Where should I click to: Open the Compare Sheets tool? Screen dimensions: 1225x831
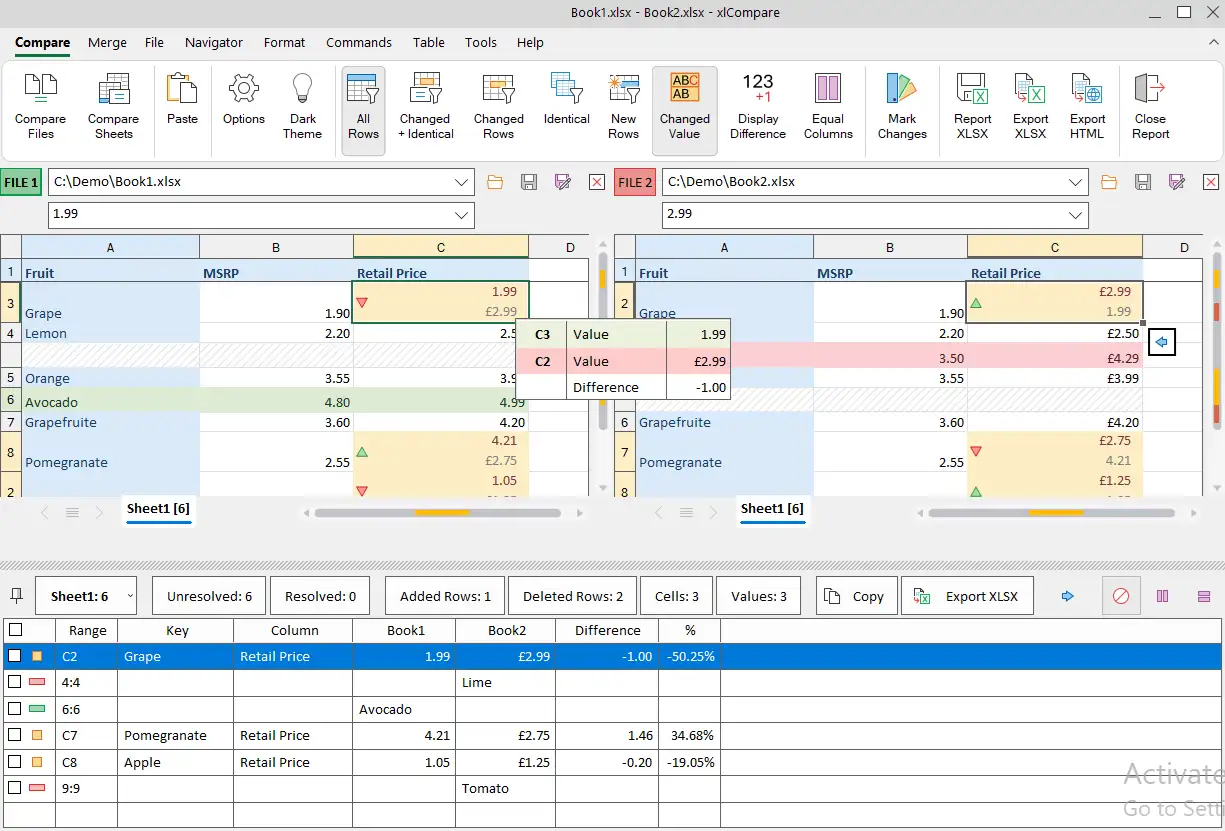click(x=113, y=106)
